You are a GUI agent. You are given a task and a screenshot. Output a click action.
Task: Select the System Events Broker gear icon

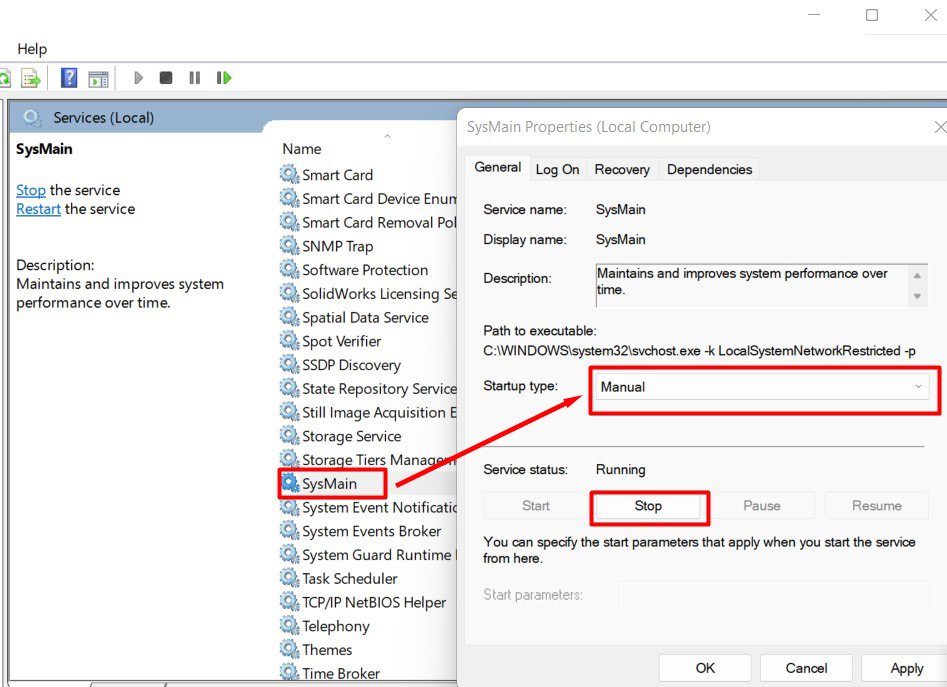[290, 531]
